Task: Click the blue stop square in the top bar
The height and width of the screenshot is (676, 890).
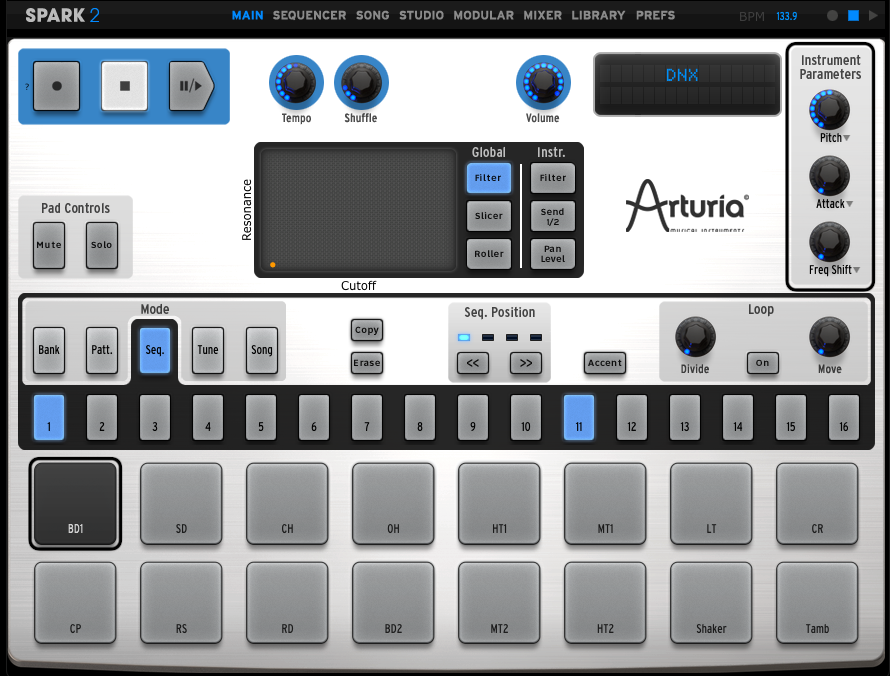Action: point(853,16)
